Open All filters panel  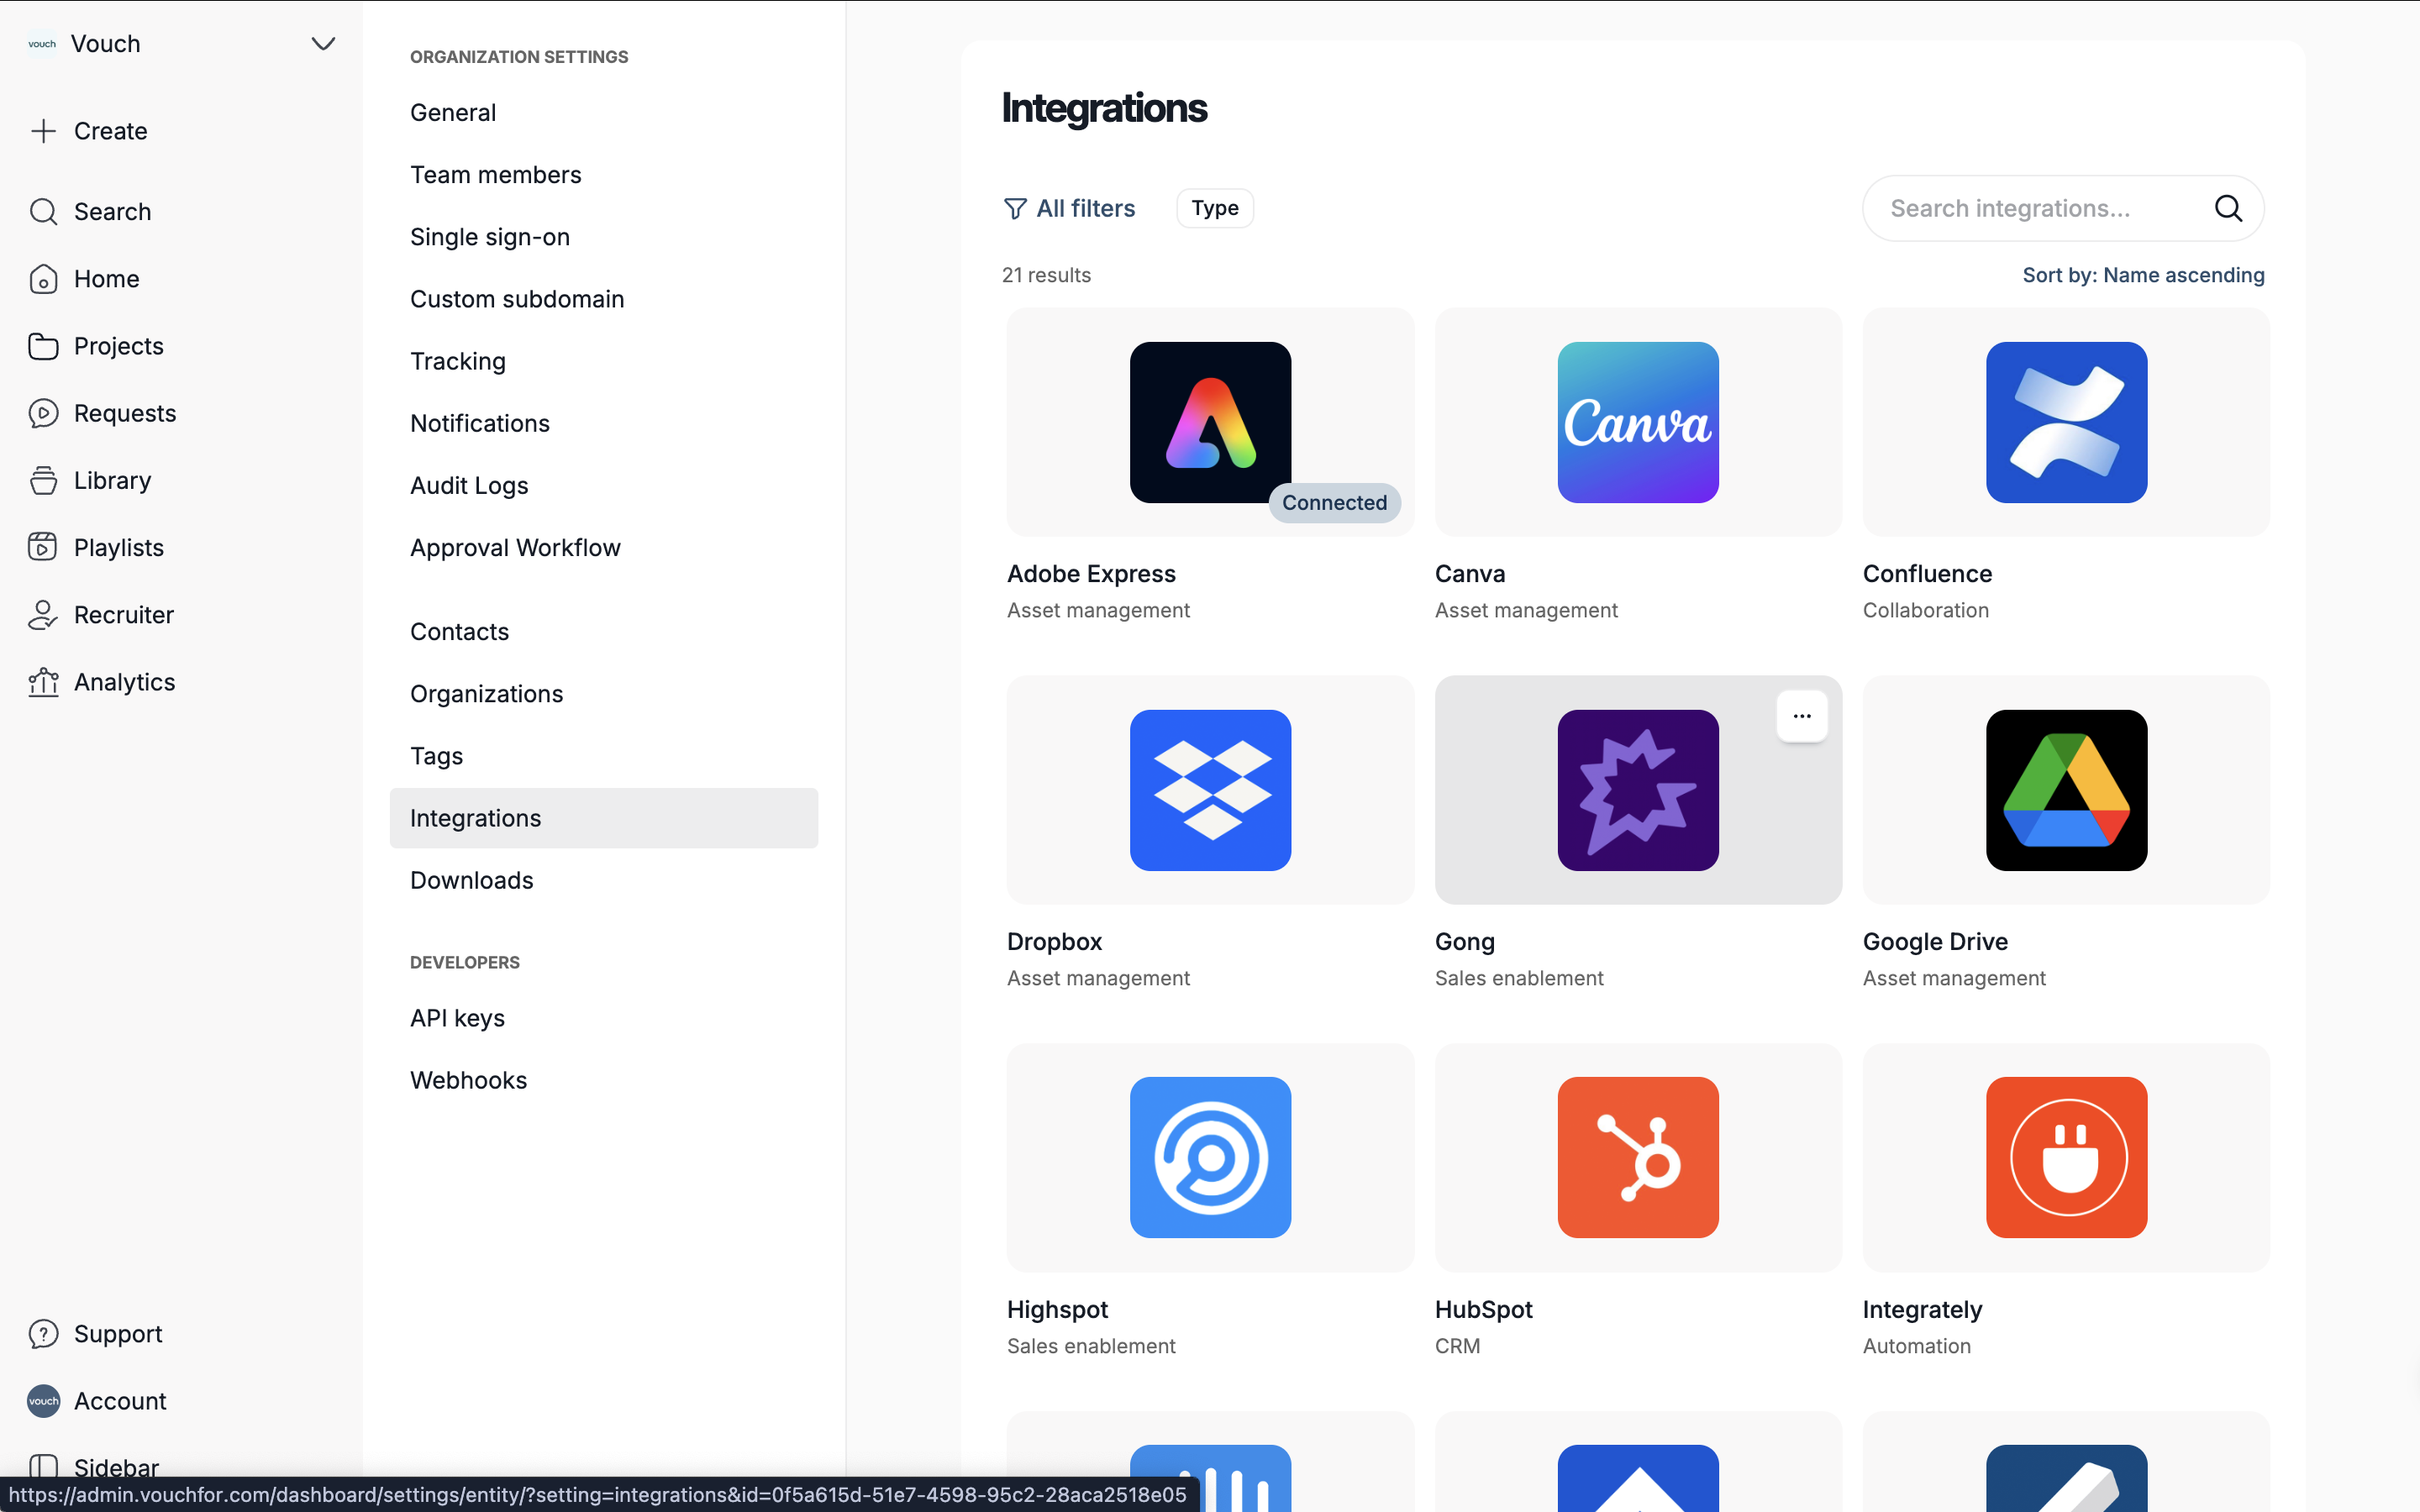pos(1069,208)
